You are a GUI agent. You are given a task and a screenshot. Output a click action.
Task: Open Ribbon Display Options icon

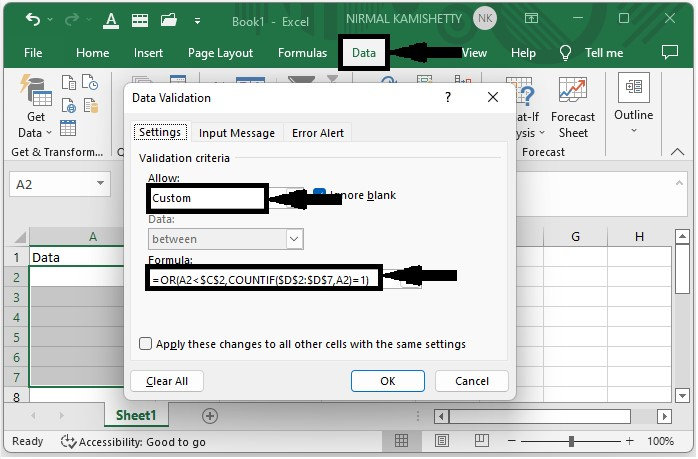(x=531, y=19)
